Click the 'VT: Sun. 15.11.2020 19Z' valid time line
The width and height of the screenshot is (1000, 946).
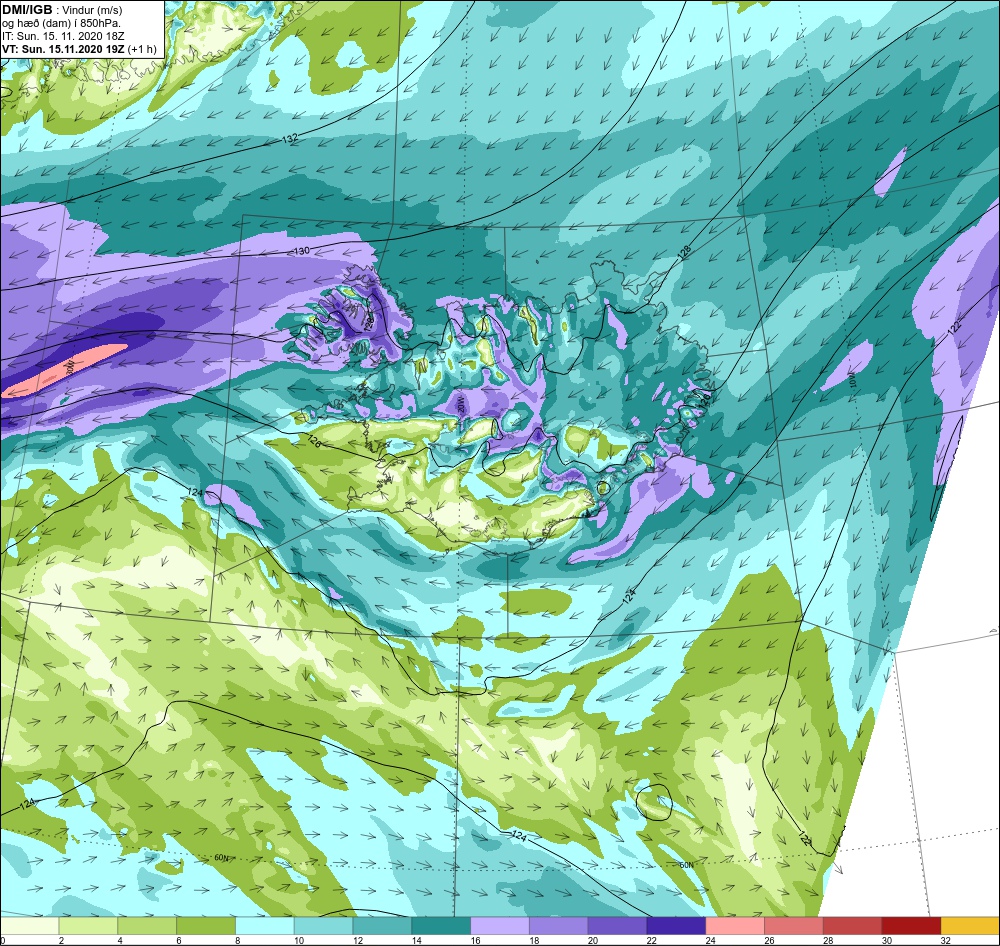(63, 49)
